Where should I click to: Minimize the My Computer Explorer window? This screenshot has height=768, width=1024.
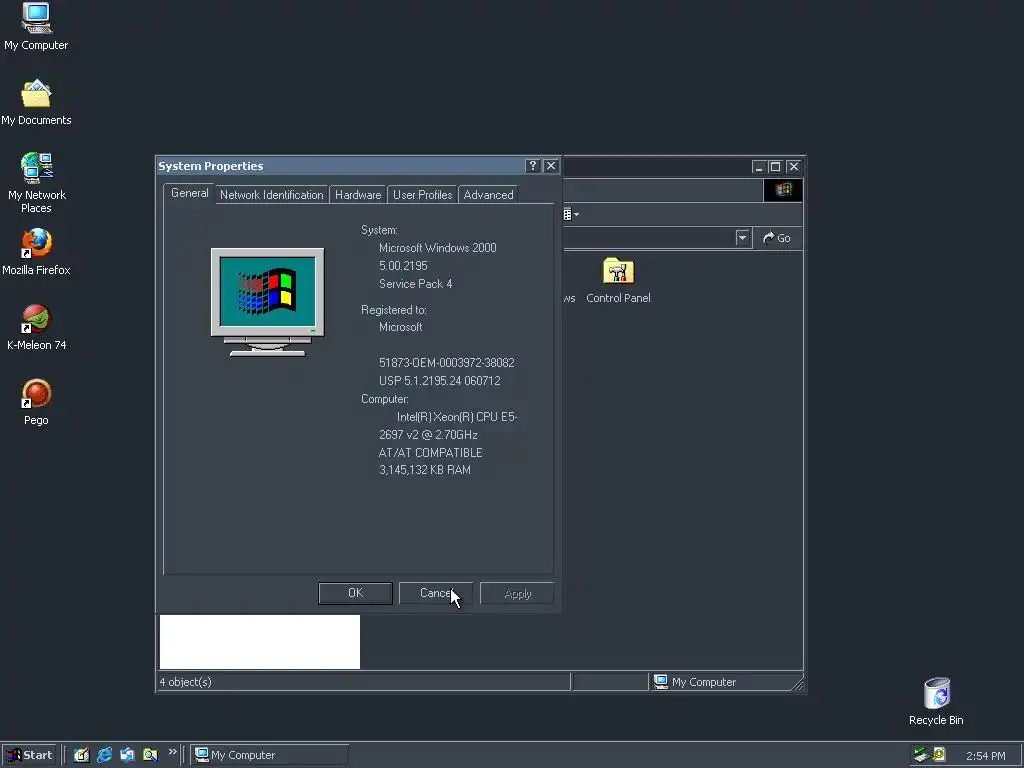coord(758,167)
